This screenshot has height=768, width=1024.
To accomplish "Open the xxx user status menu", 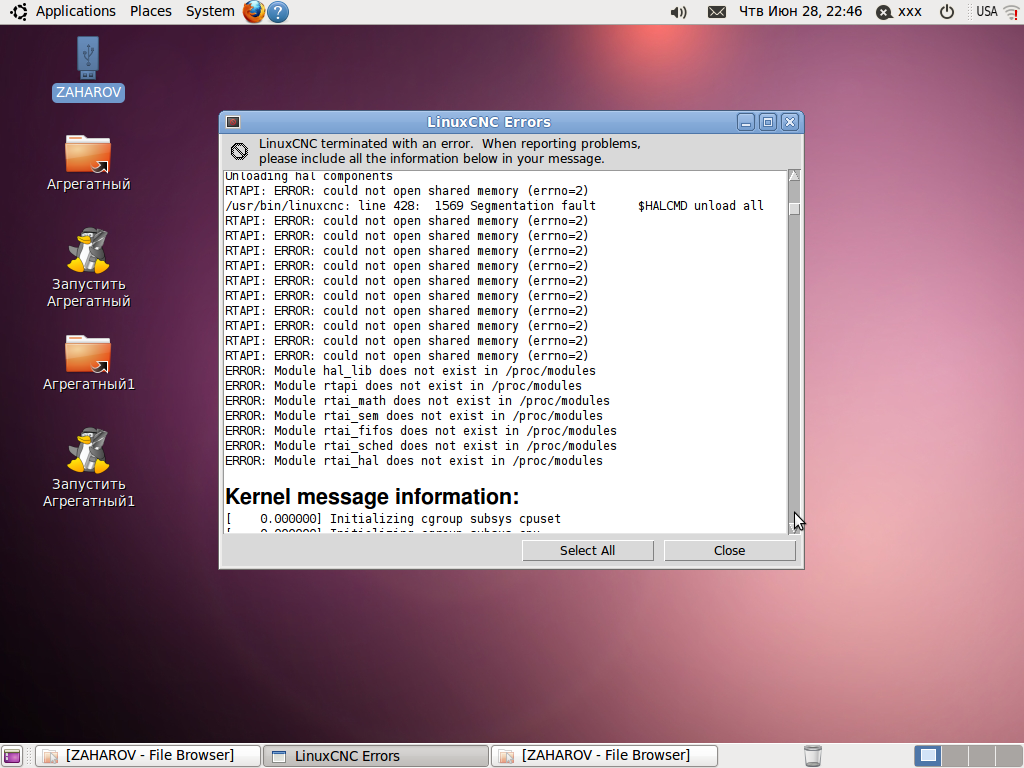I will point(899,12).
